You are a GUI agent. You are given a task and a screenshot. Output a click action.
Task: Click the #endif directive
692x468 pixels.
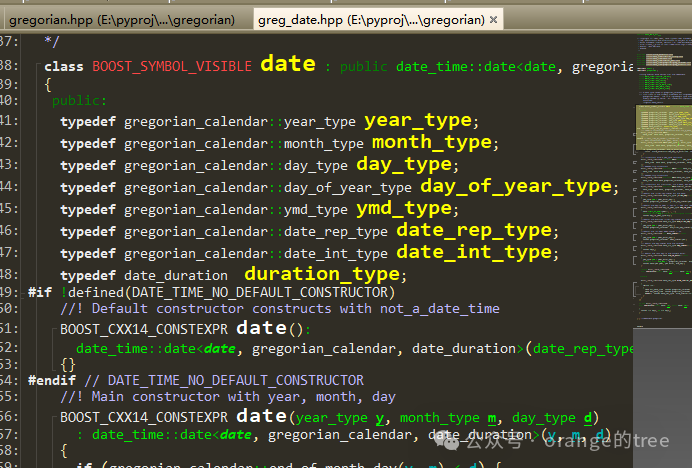pos(52,380)
